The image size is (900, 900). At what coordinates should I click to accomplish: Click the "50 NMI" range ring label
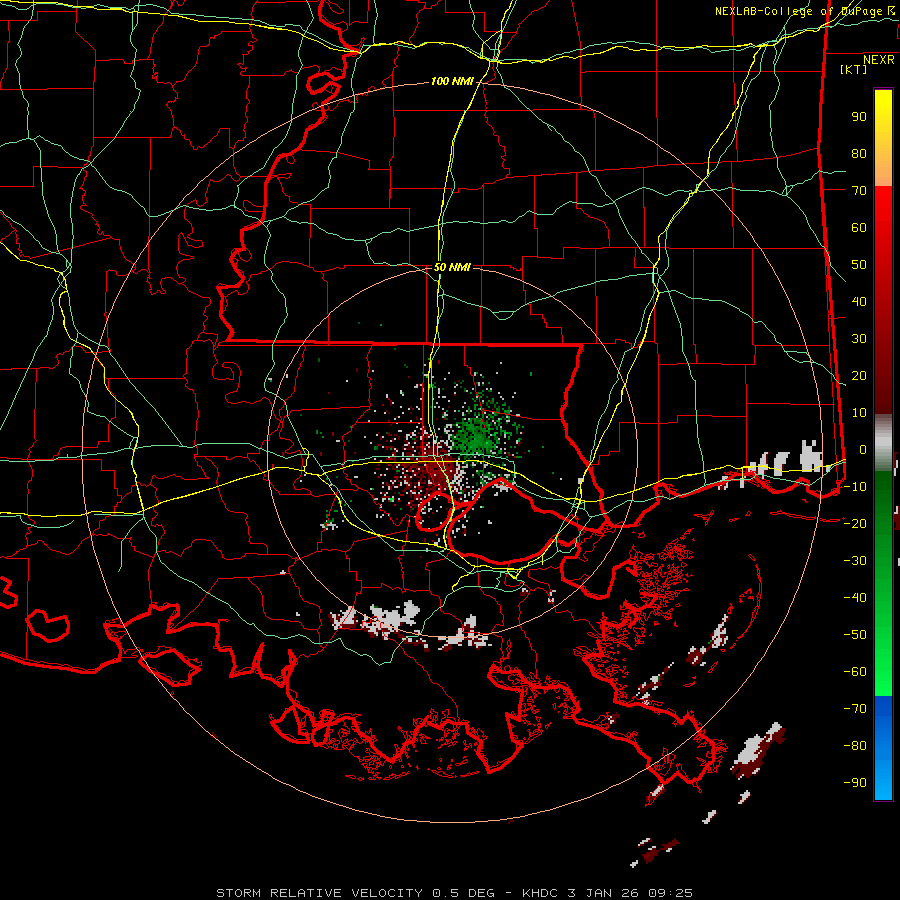(452, 267)
